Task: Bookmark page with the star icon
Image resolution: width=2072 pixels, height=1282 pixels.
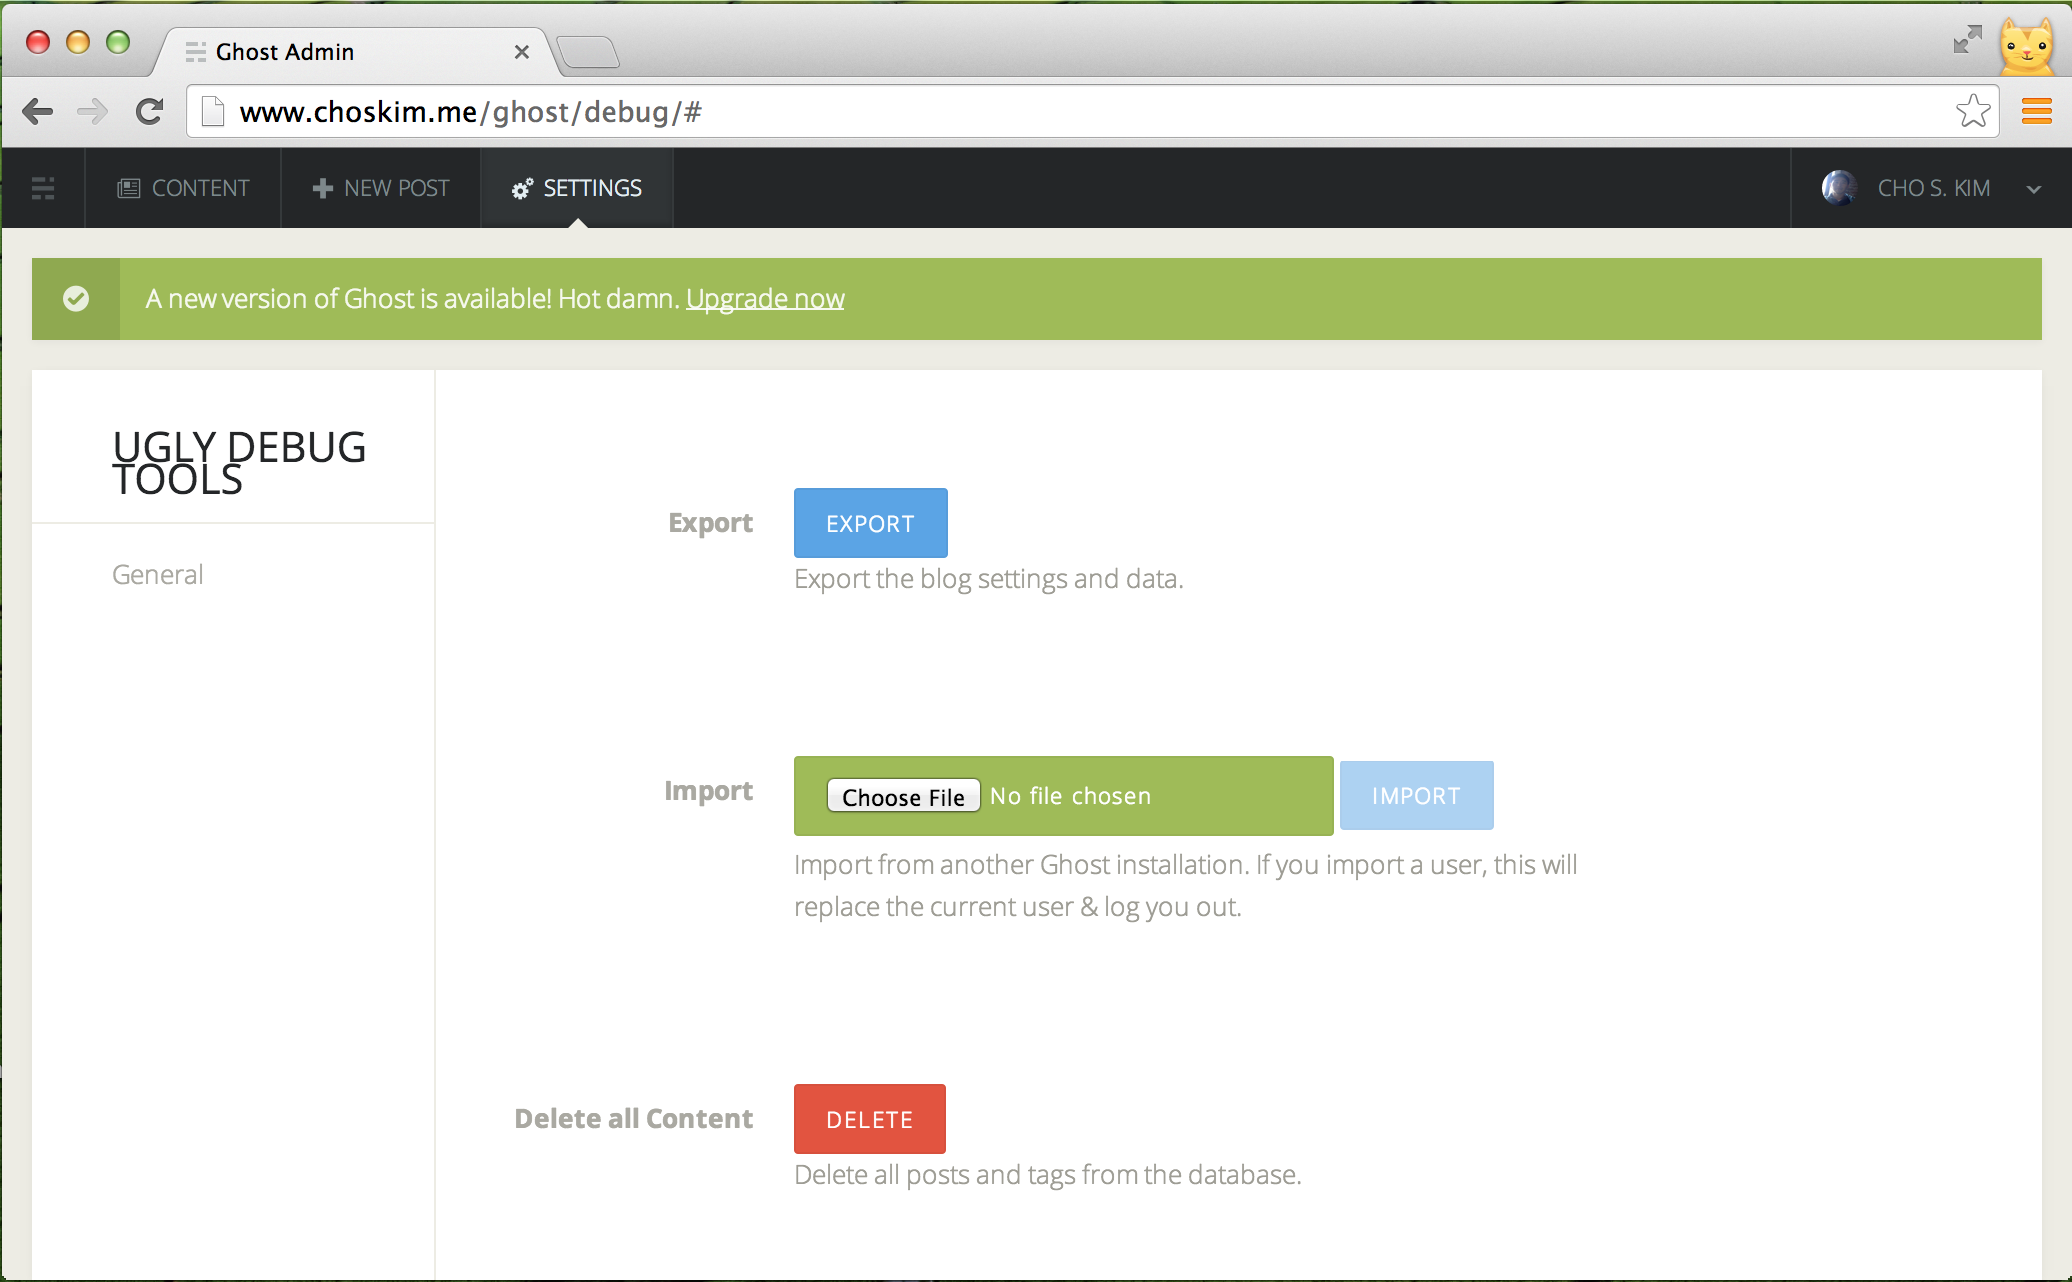Action: (x=1973, y=111)
